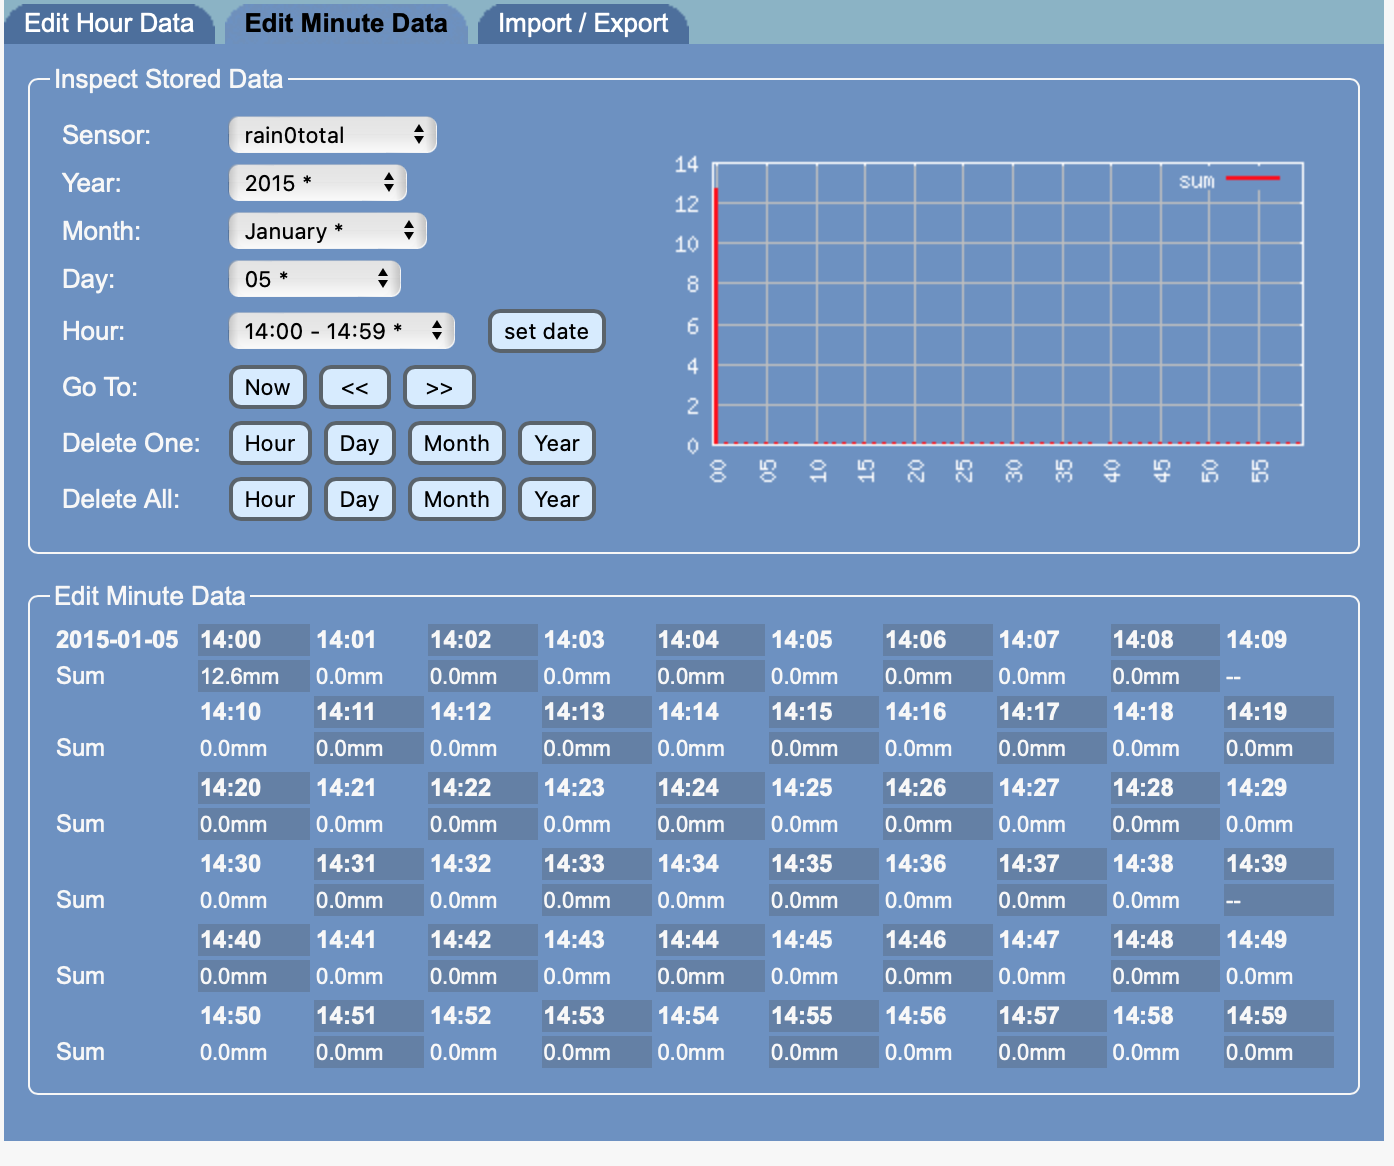Open the Import / Export tab

[x=583, y=23]
